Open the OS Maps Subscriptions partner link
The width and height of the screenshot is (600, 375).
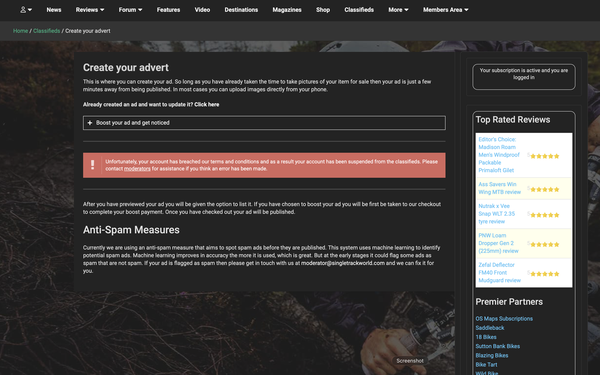click(x=504, y=319)
